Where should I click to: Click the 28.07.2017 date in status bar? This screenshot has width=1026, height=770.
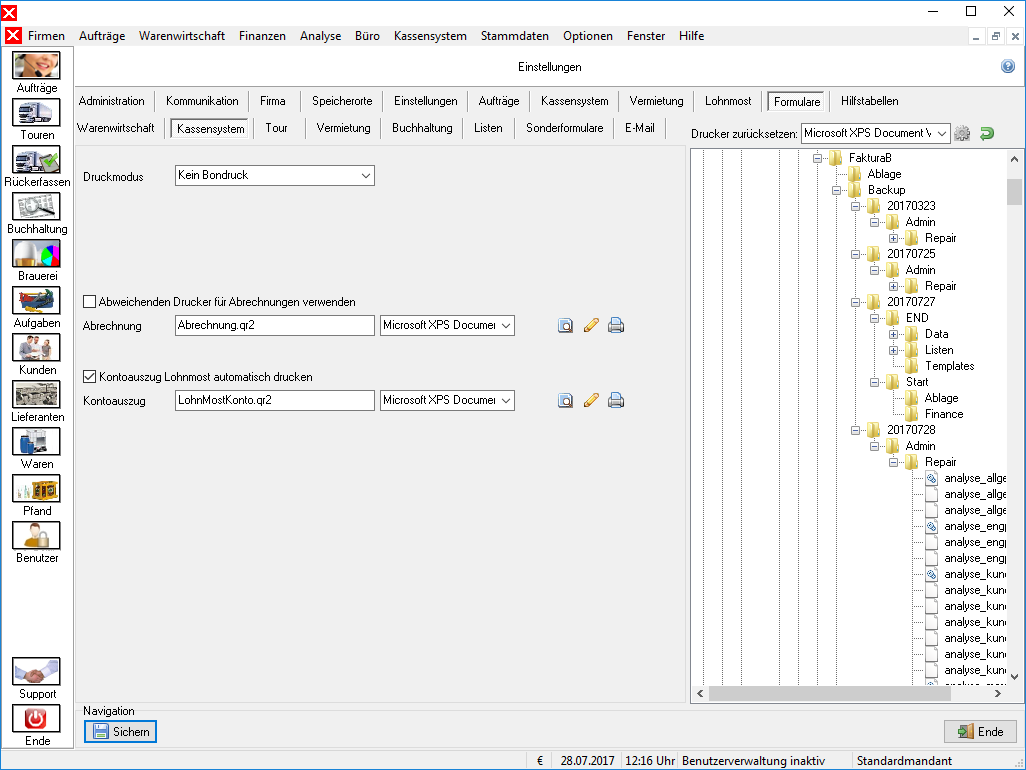click(x=587, y=761)
